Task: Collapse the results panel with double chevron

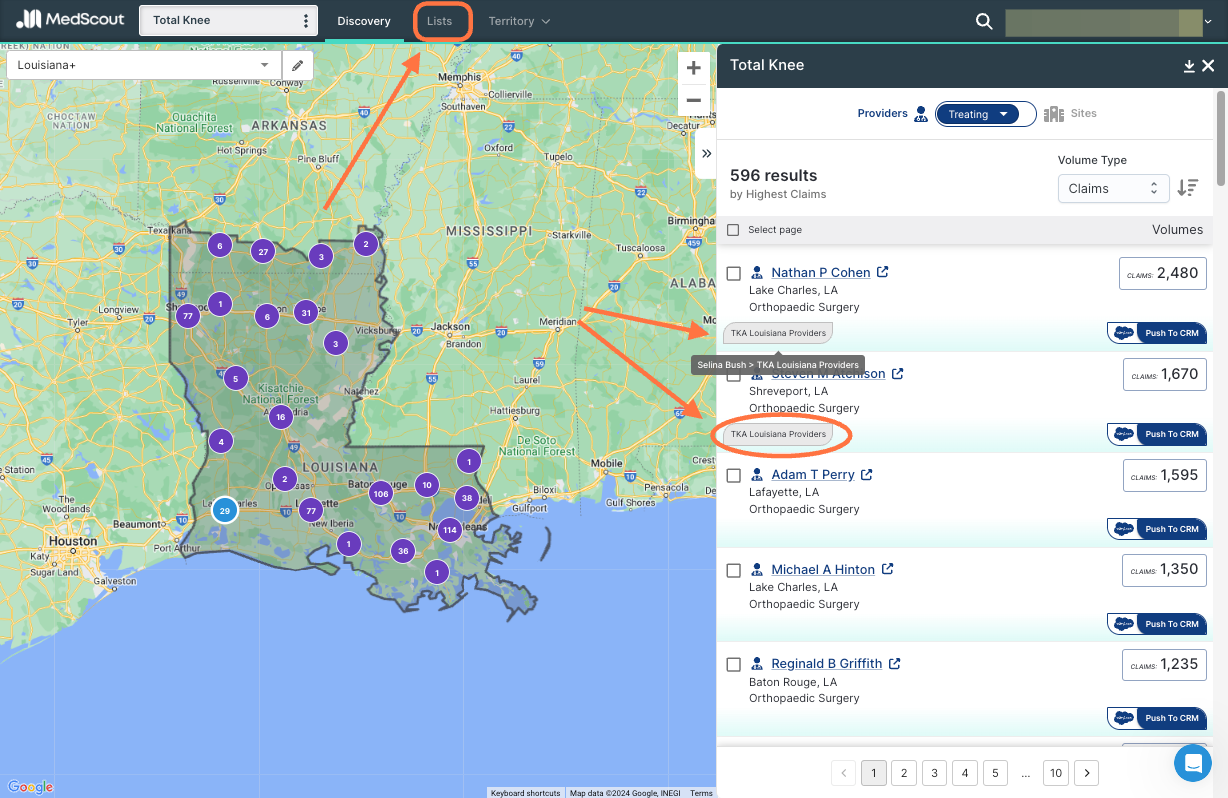Action: (706, 153)
